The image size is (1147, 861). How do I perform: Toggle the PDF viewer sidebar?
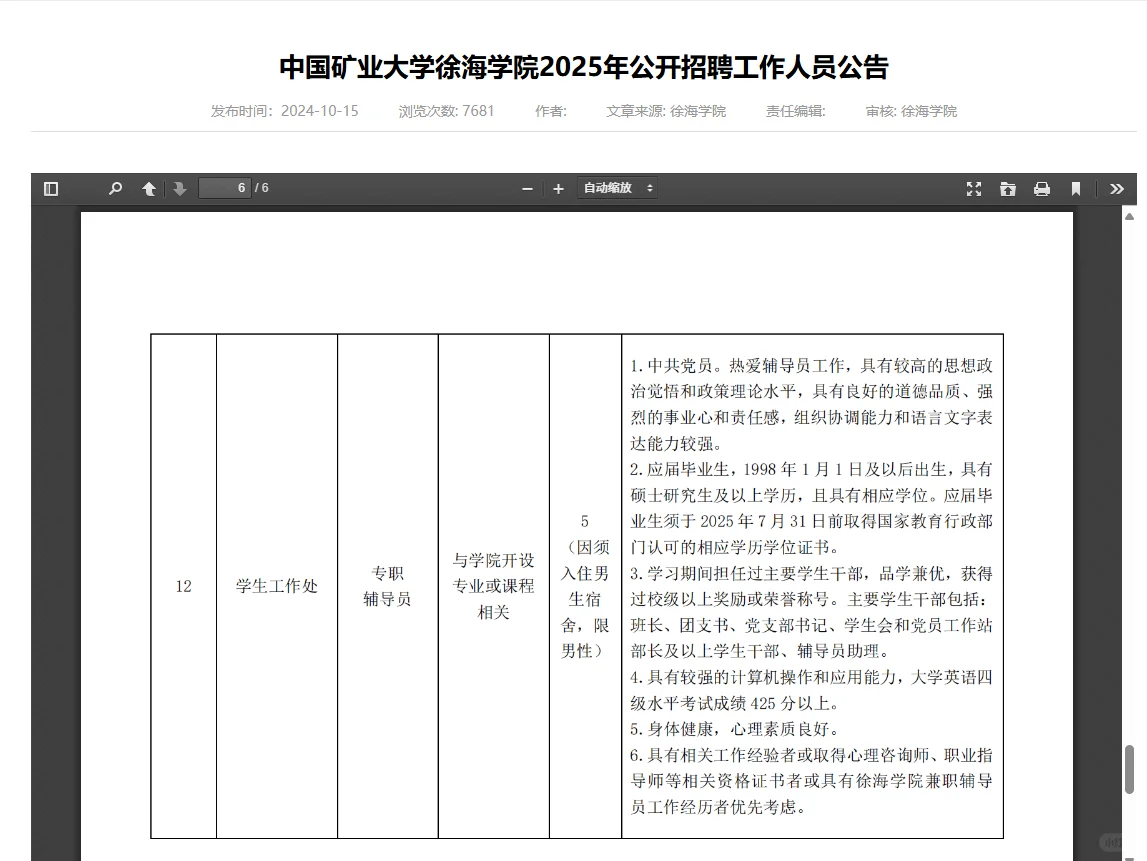pyautogui.click(x=50, y=189)
